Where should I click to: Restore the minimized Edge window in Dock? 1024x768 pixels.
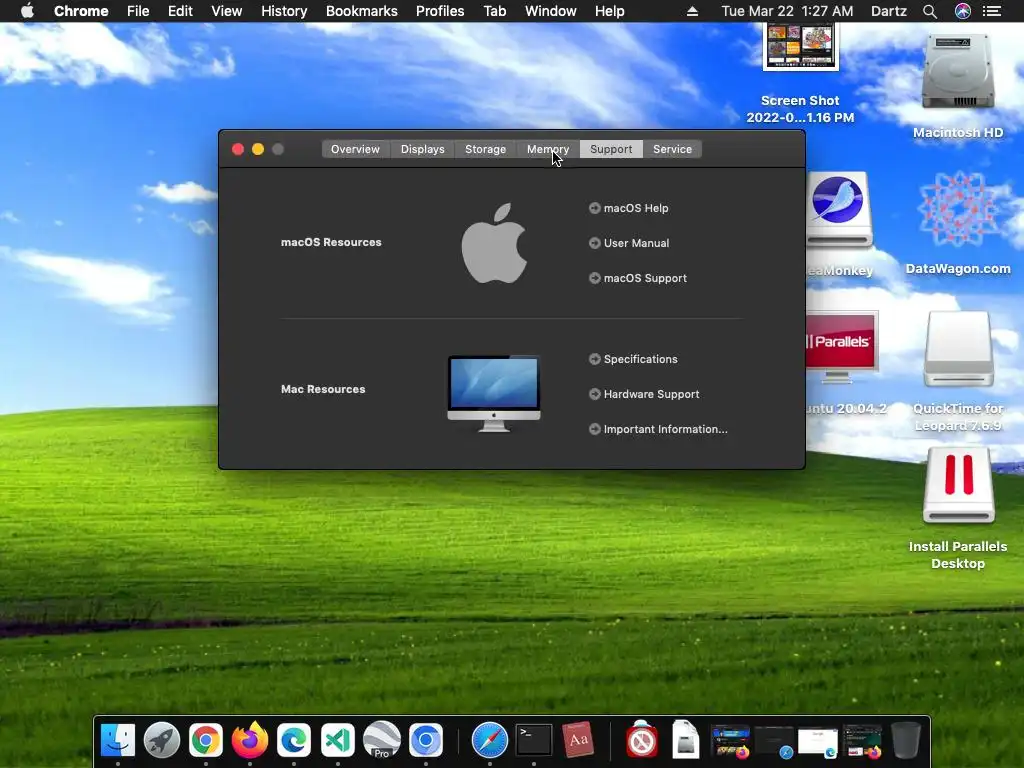818,743
